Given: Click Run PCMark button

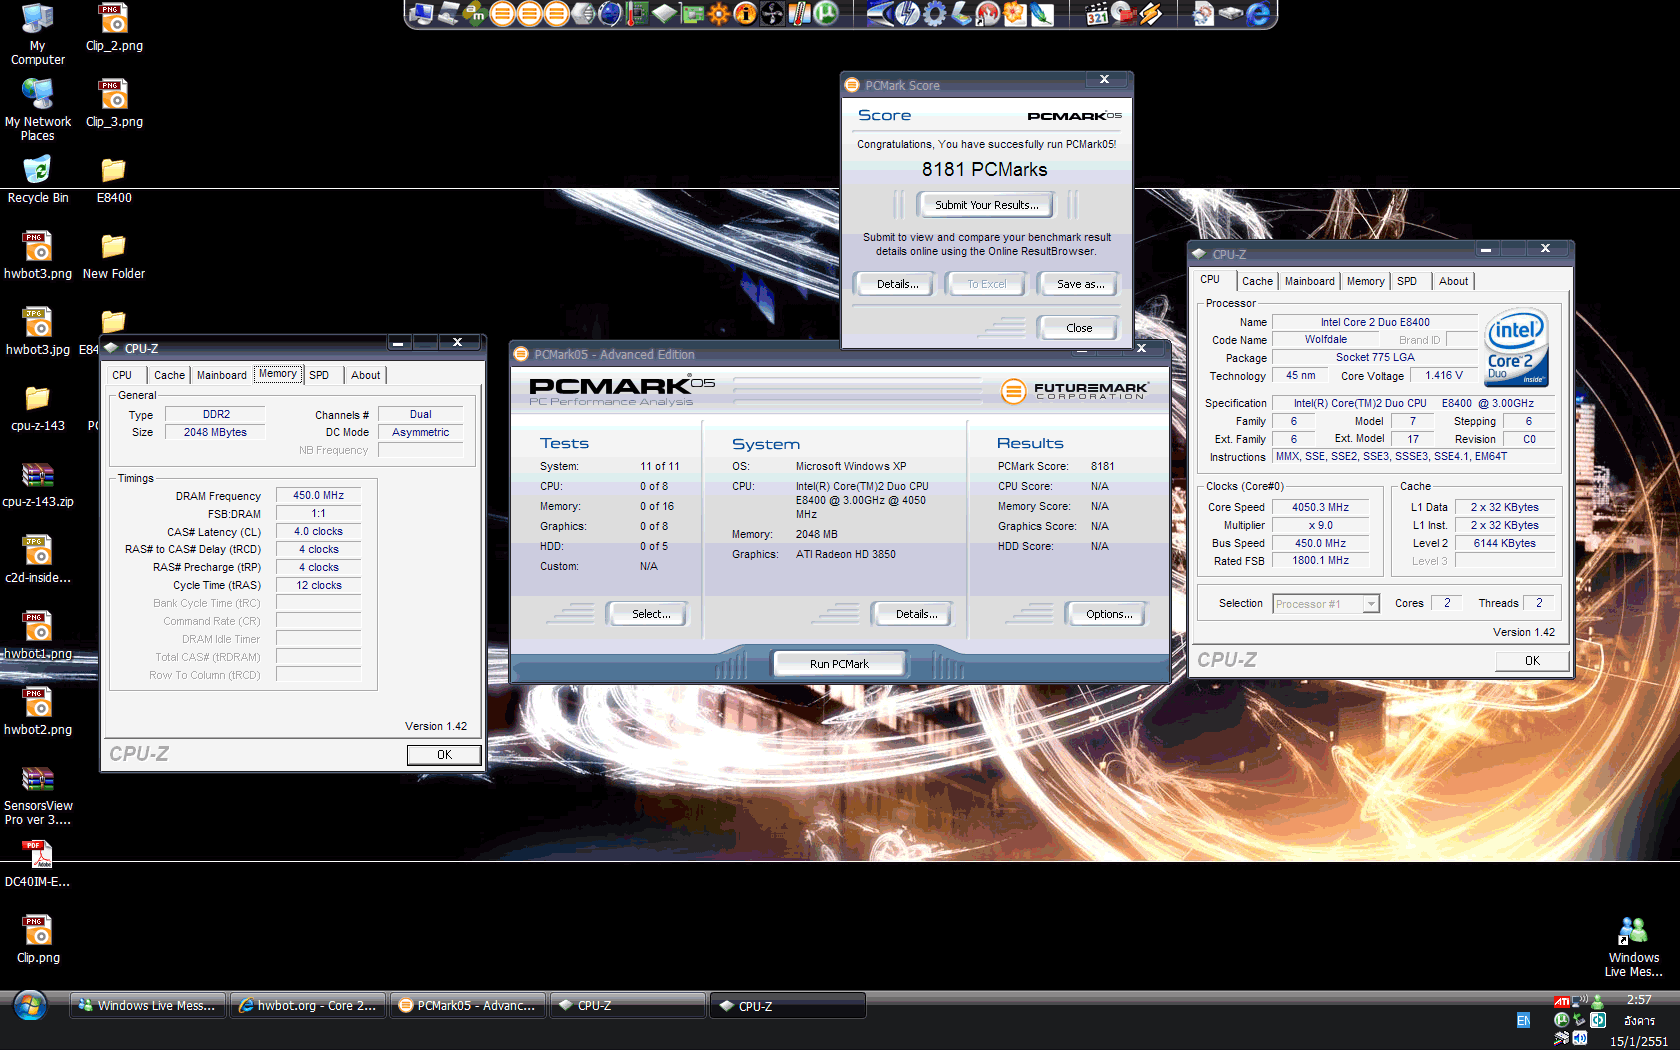Looking at the screenshot, I should (x=839, y=664).
